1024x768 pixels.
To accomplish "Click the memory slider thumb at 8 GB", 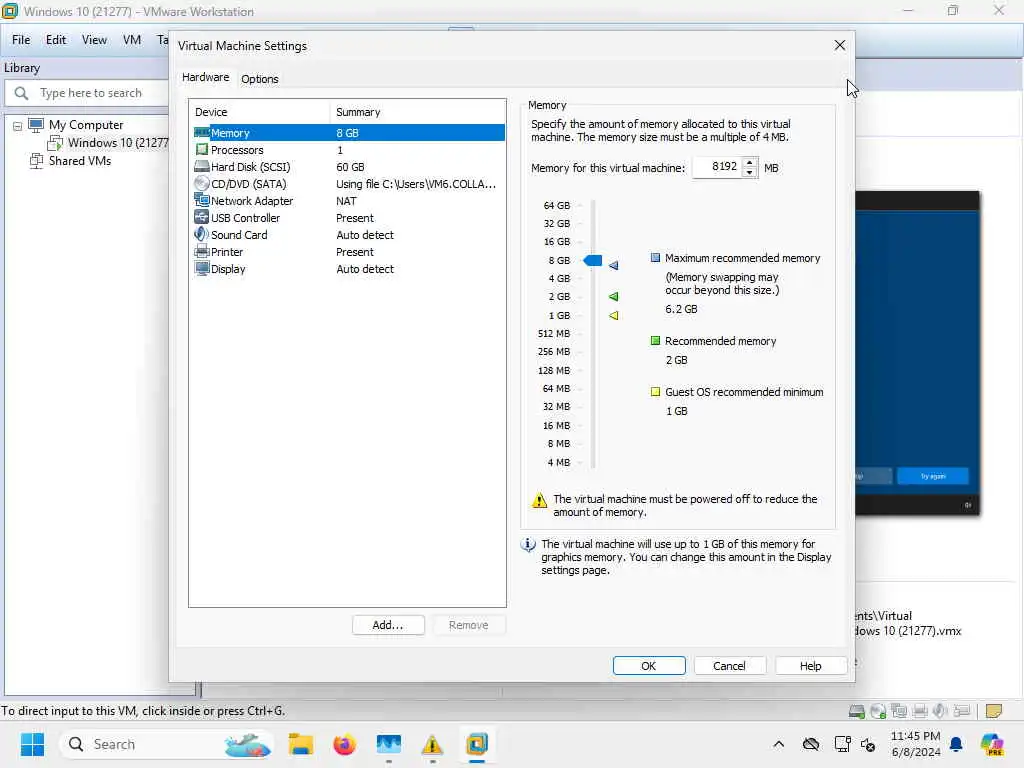I will 592,261.
